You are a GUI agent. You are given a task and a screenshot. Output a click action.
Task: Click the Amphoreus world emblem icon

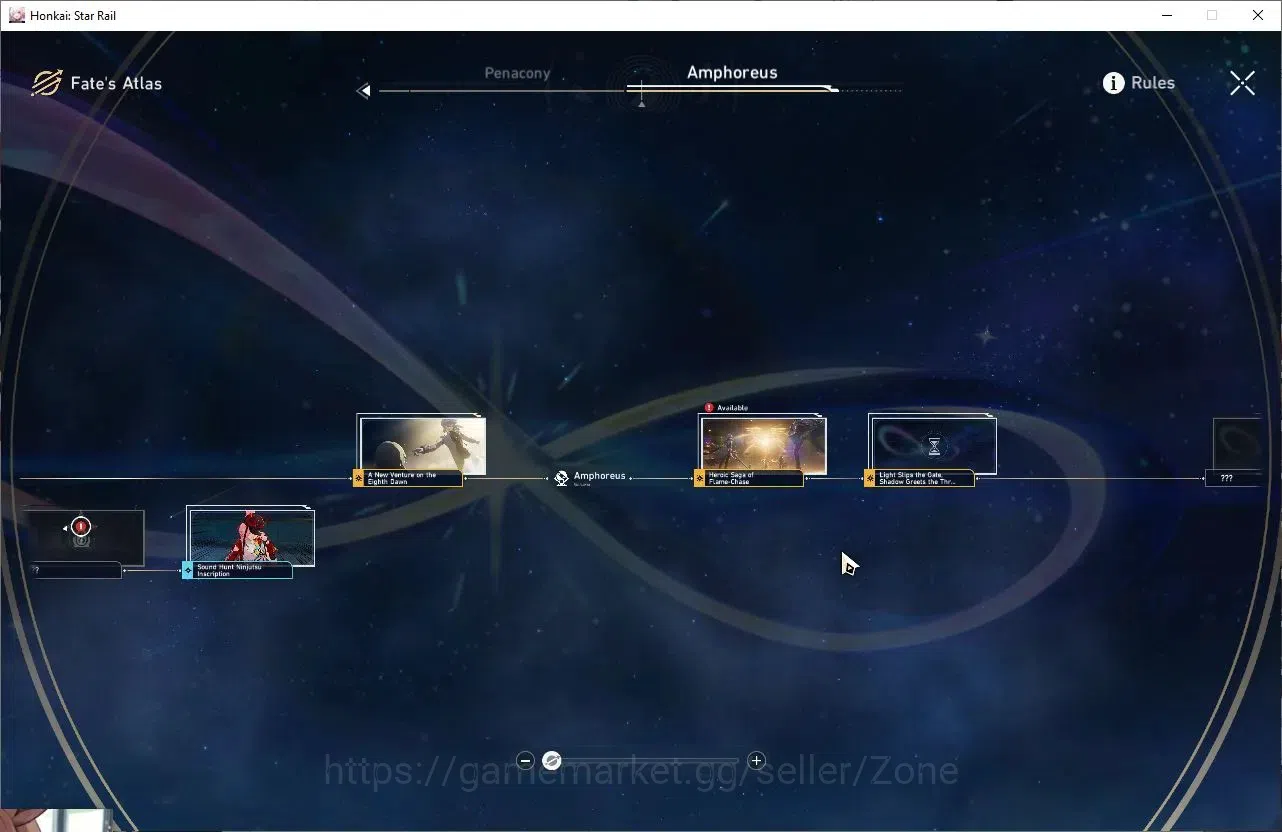tap(561, 478)
